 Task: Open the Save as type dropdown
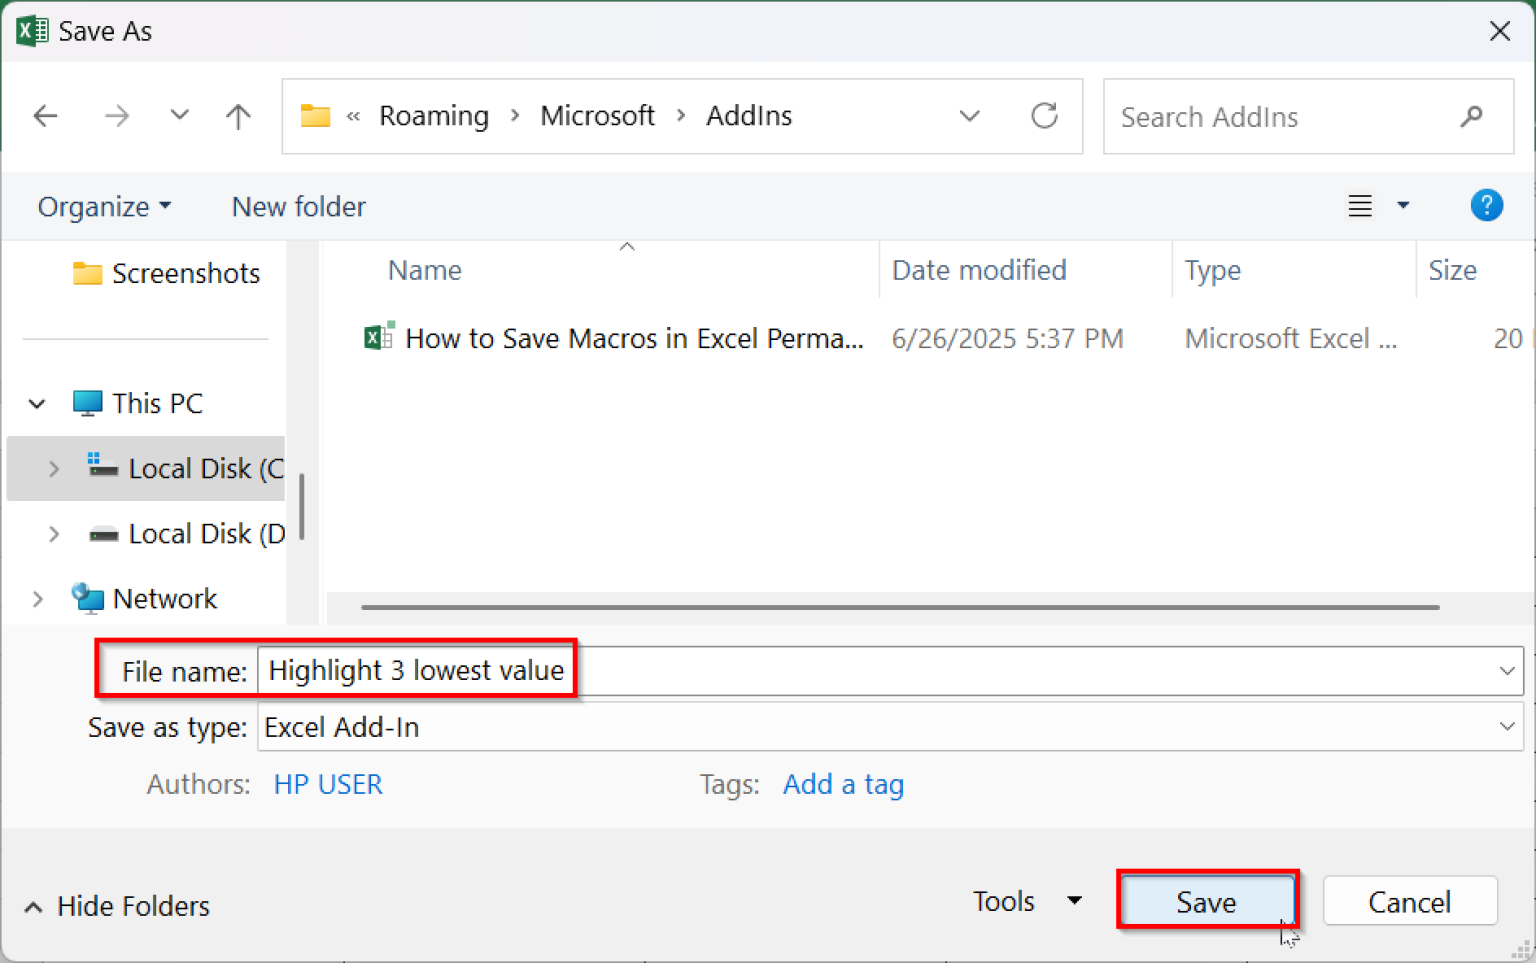[x=1506, y=727]
